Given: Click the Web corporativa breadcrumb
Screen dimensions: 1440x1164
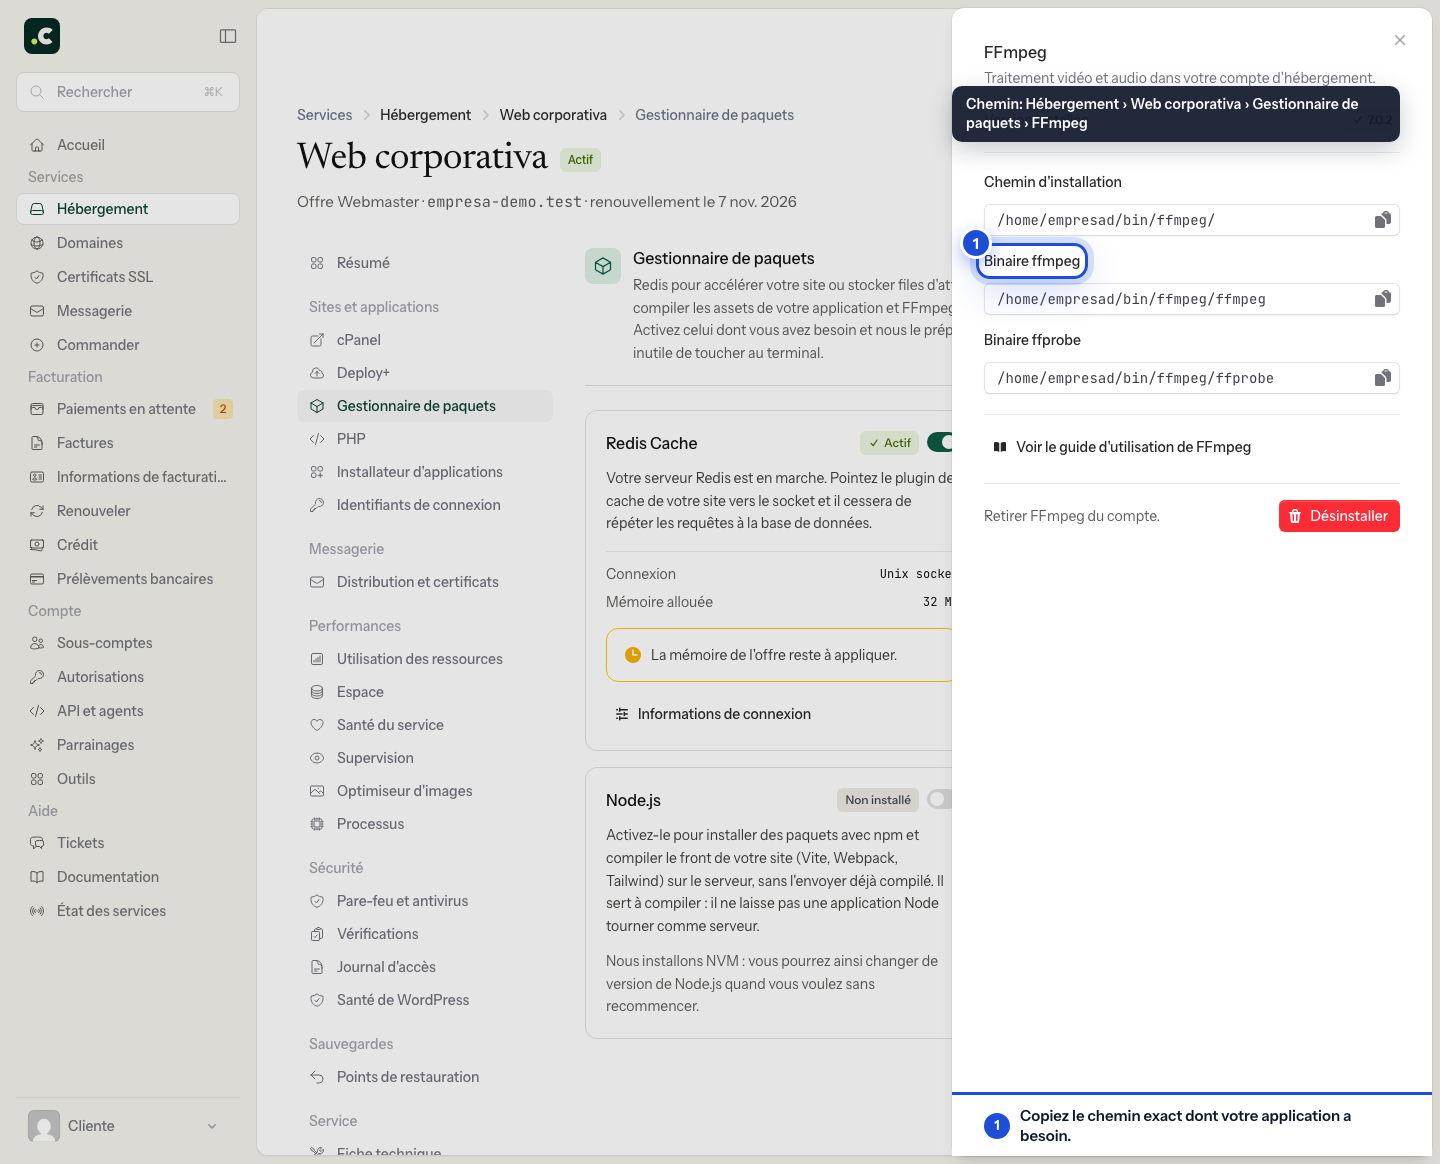Looking at the screenshot, I should point(553,115).
